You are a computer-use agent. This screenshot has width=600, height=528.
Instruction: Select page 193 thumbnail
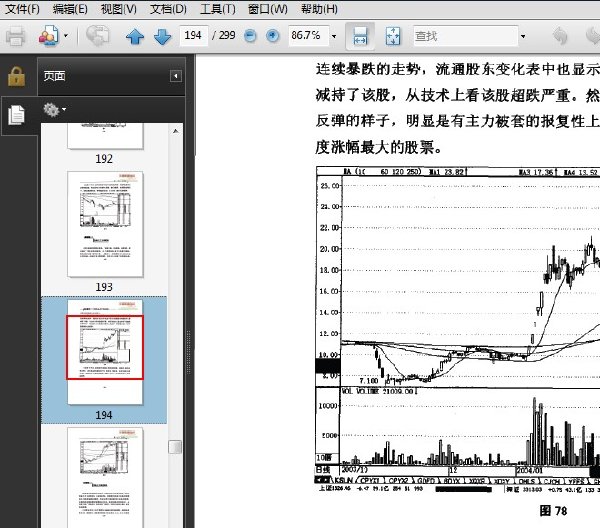point(105,224)
